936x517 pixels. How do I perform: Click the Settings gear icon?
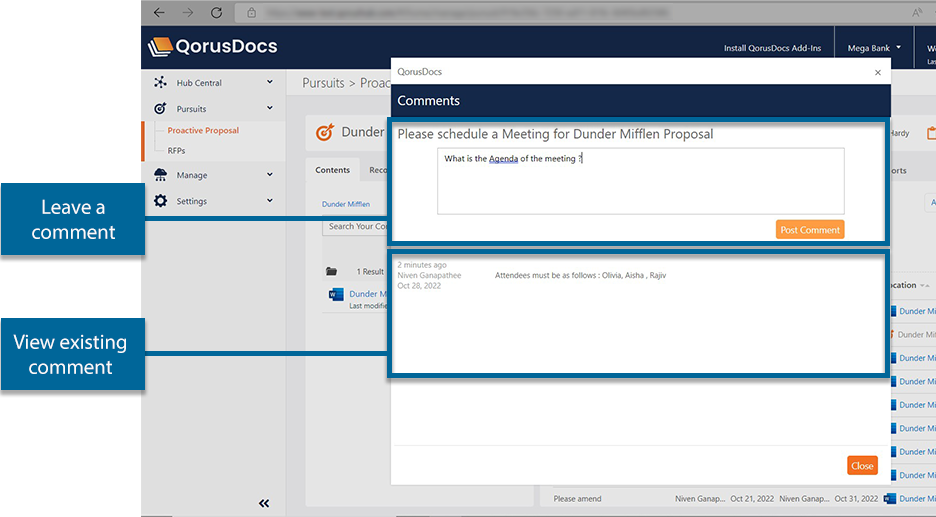pyautogui.click(x=160, y=201)
